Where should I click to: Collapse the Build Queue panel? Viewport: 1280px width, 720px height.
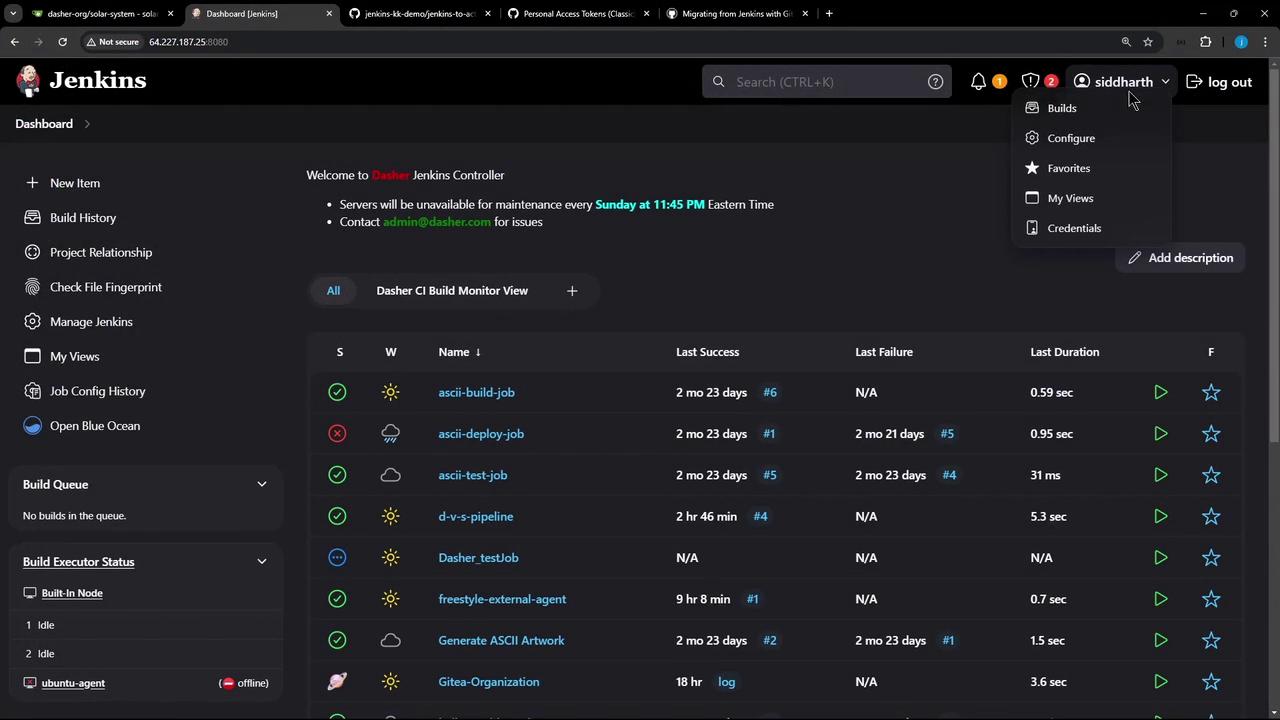(262, 485)
